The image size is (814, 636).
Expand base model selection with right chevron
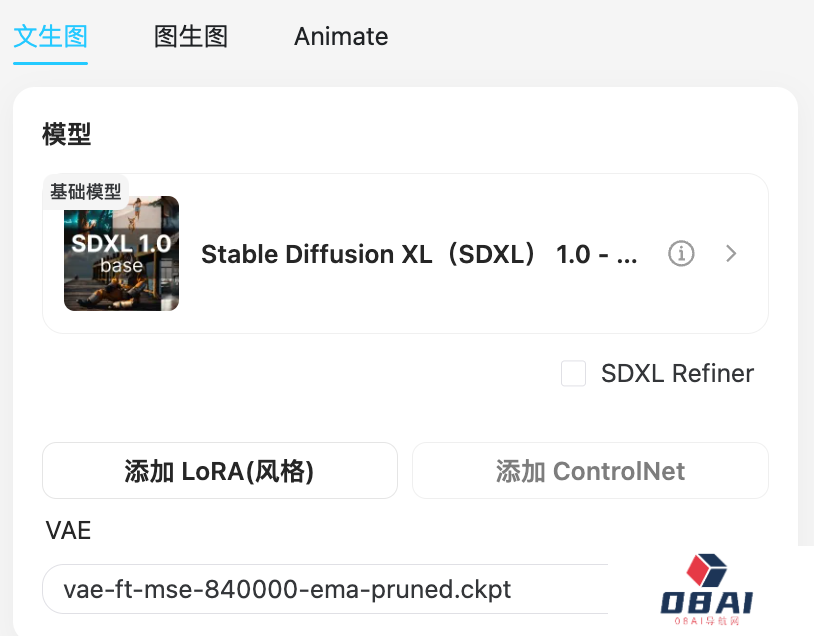[731, 254]
